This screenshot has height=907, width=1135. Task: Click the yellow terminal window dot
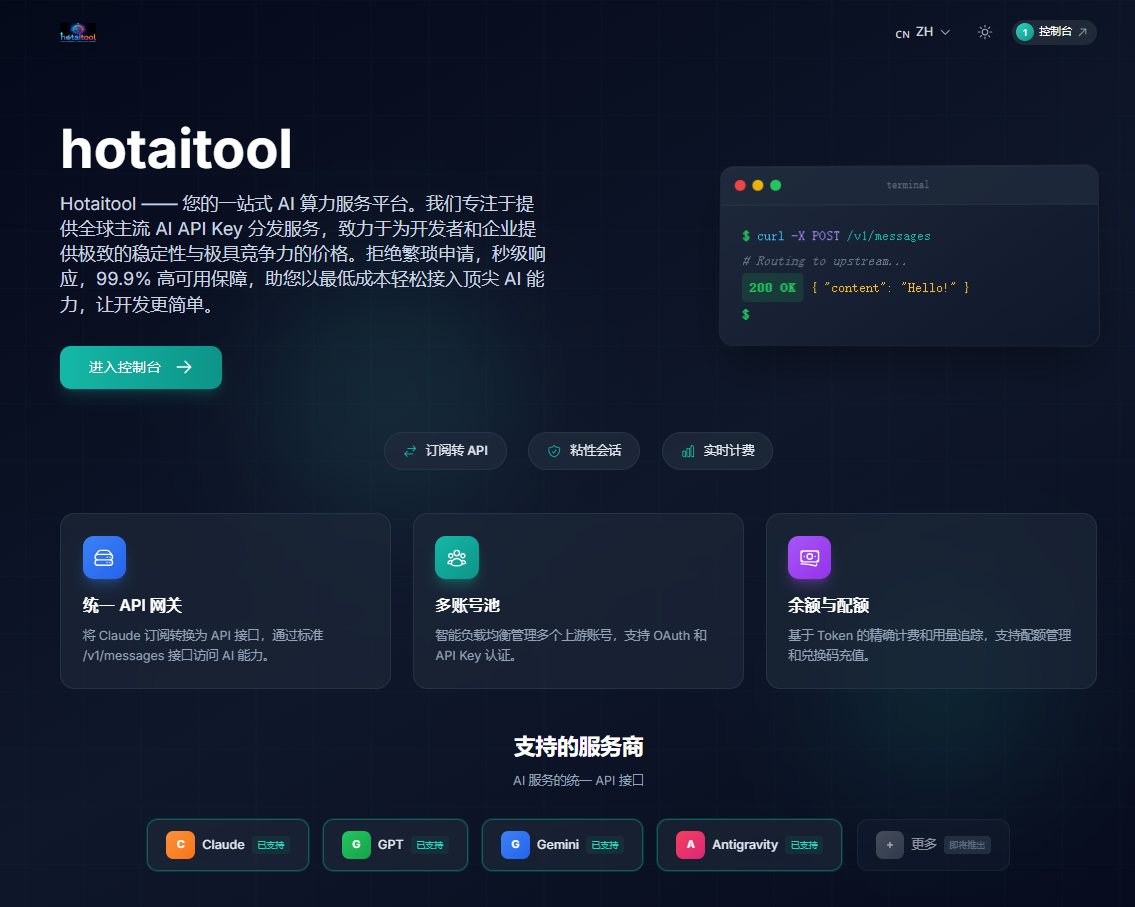(x=757, y=185)
